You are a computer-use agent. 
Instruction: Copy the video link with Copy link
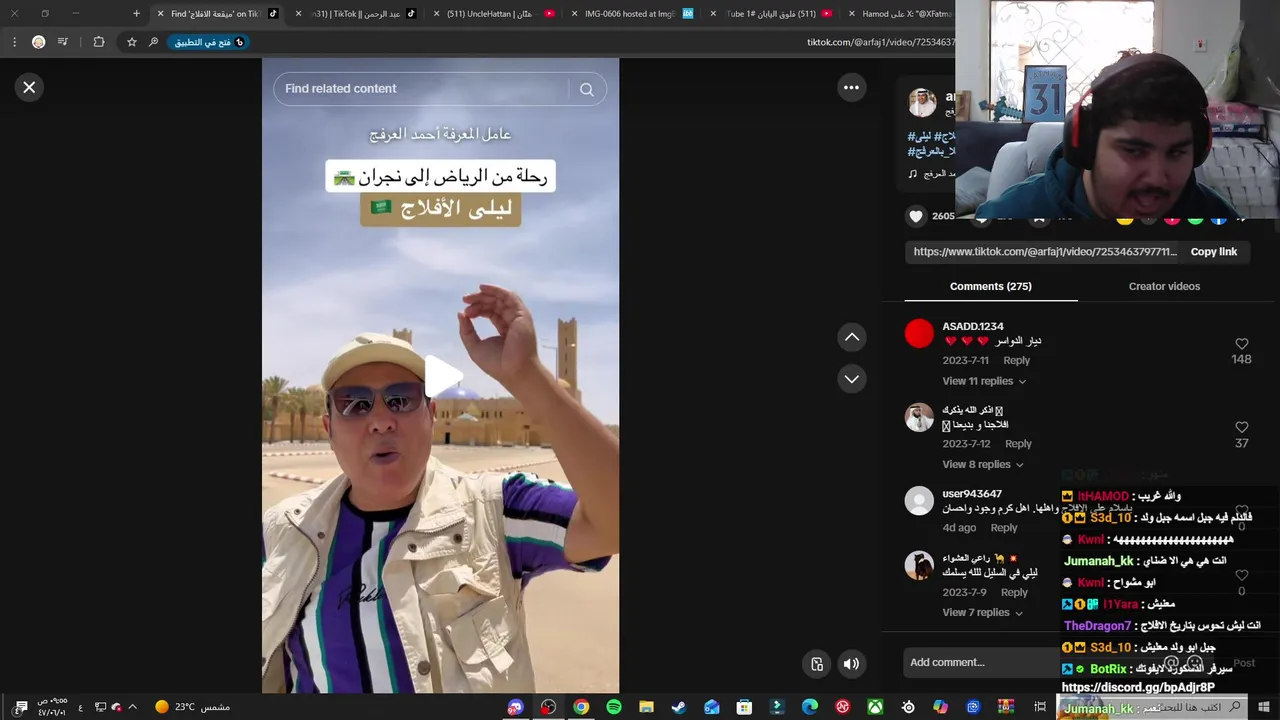1213,252
